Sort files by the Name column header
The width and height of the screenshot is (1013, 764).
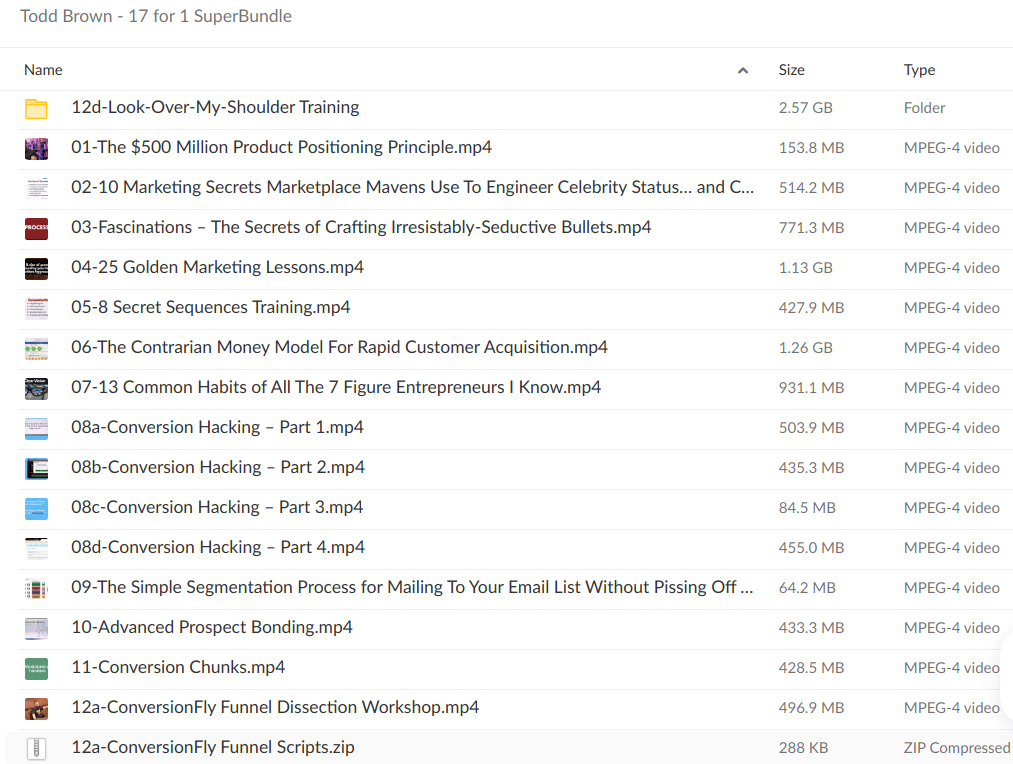click(x=43, y=70)
